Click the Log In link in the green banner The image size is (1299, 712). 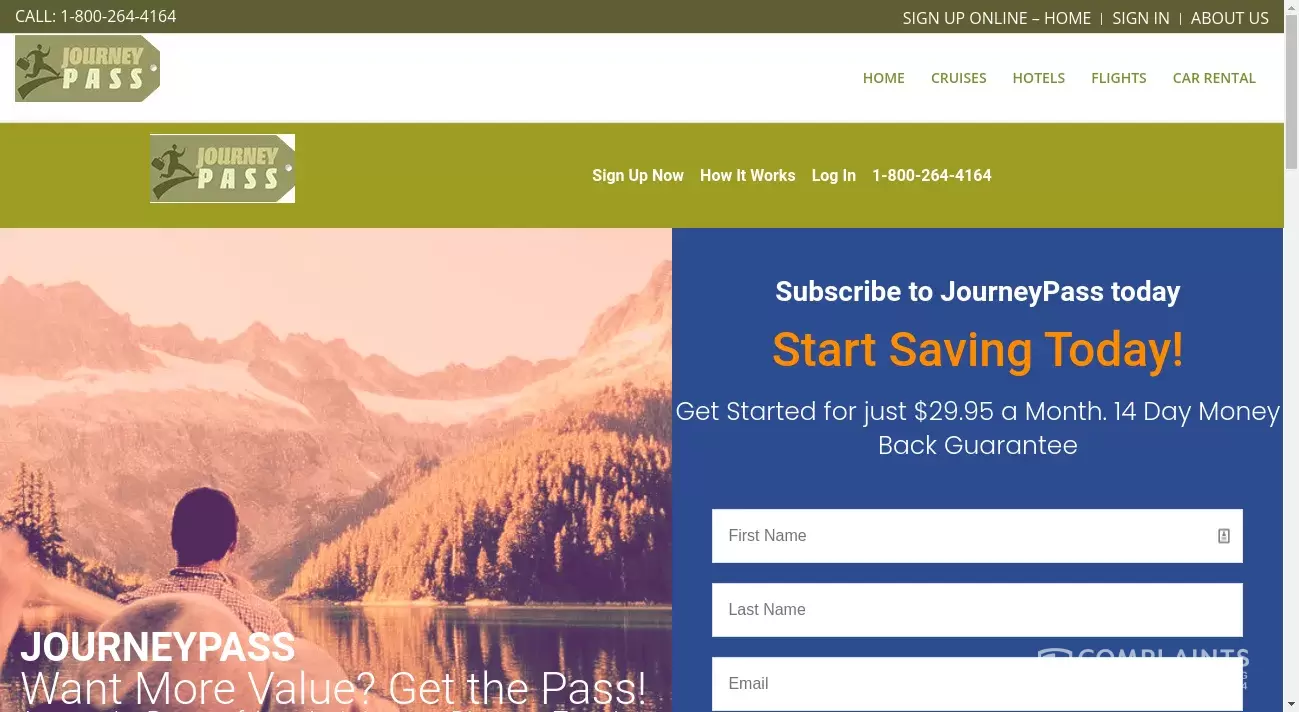(x=834, y=175)
